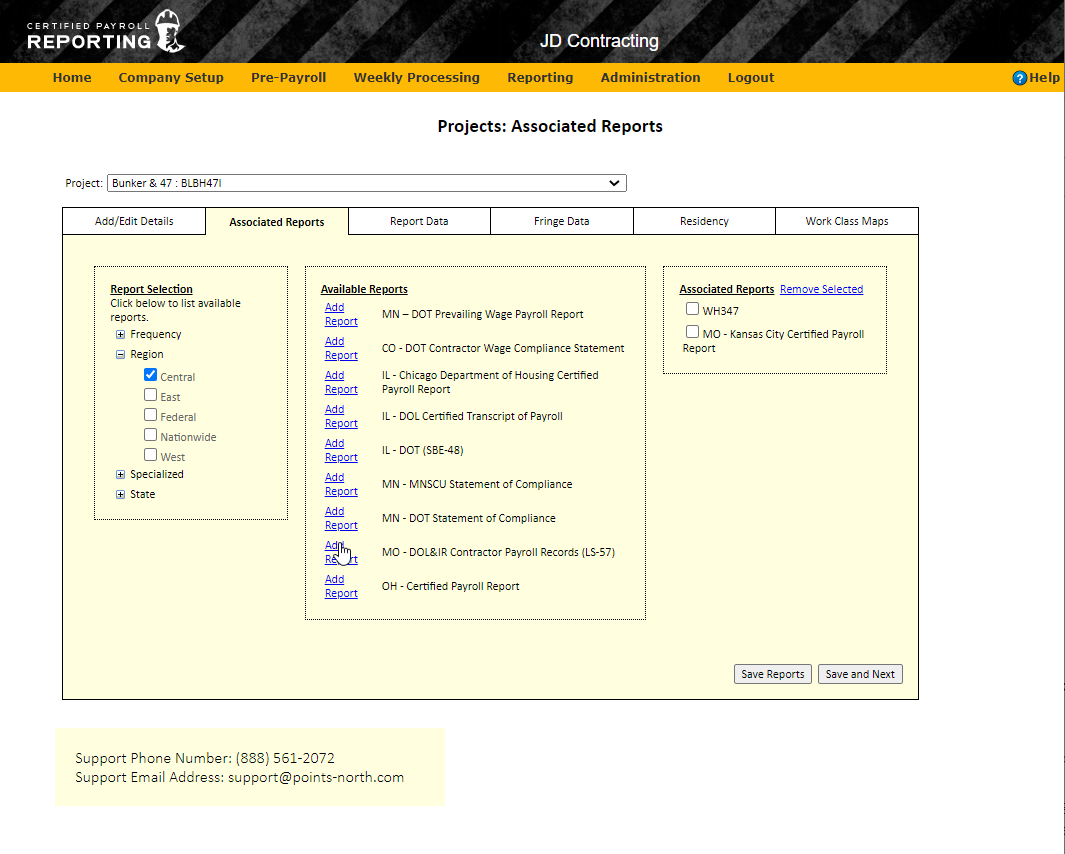Open the Home menu
The image size is (1065, 854).
[x=72, y=77]
